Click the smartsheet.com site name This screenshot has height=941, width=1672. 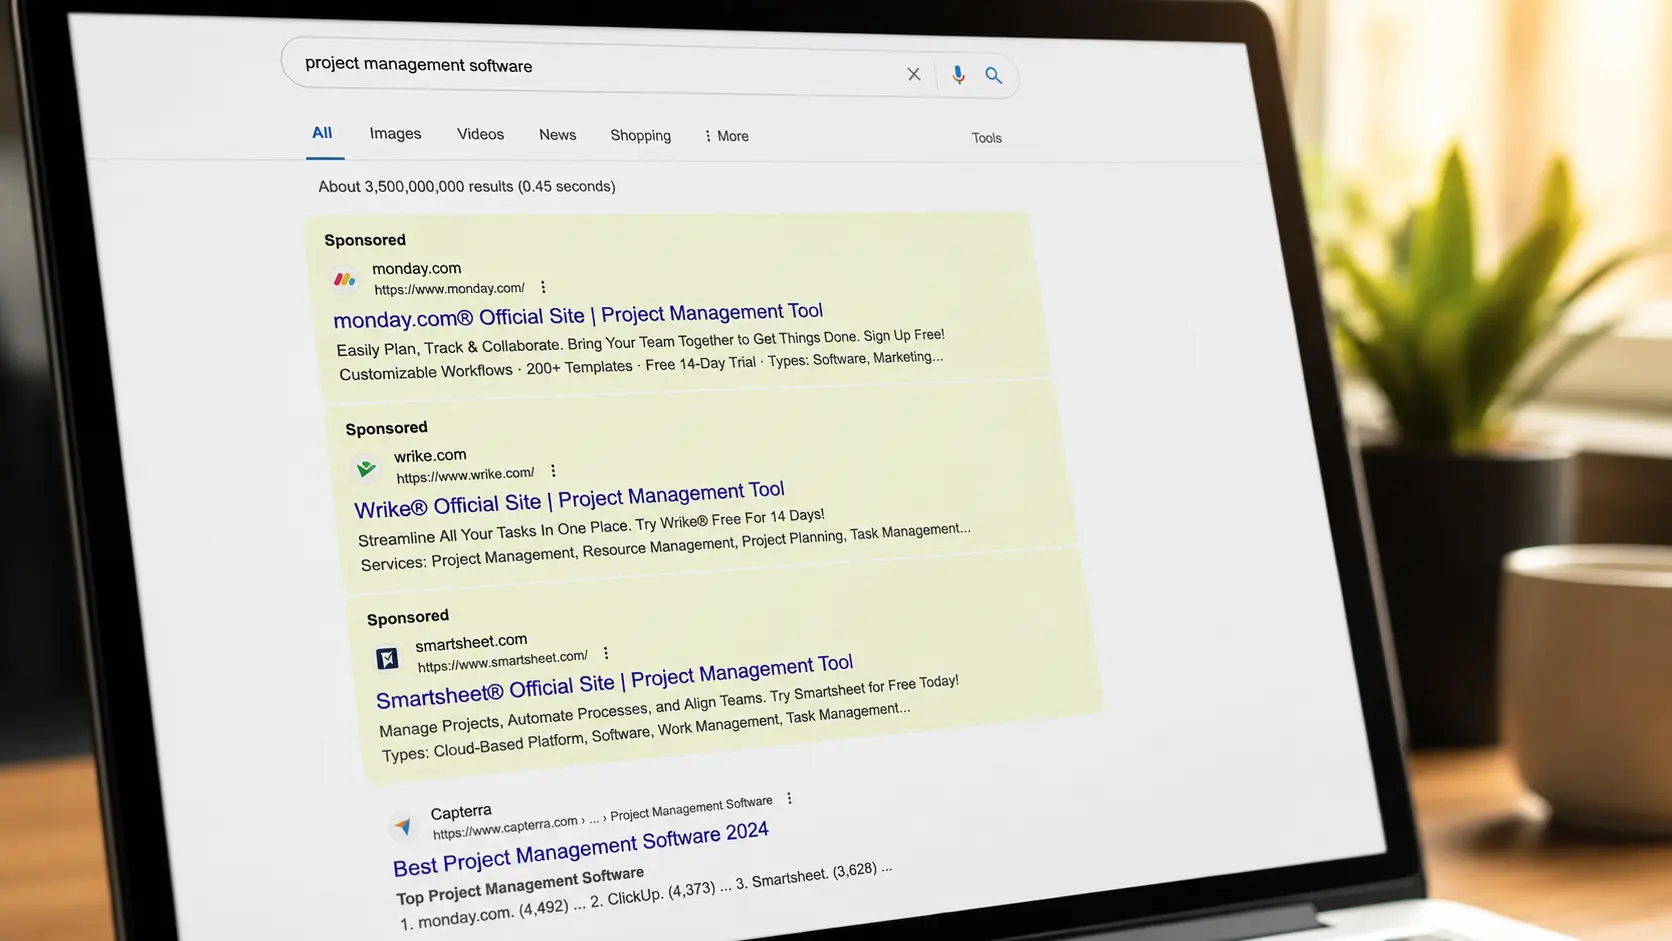471,641
